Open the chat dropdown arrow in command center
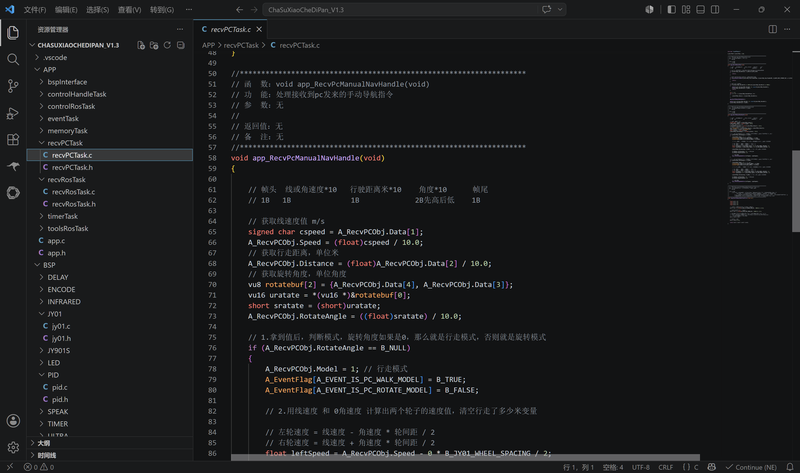The width and height of the screenshot is (800, 473). coord(560,10)
